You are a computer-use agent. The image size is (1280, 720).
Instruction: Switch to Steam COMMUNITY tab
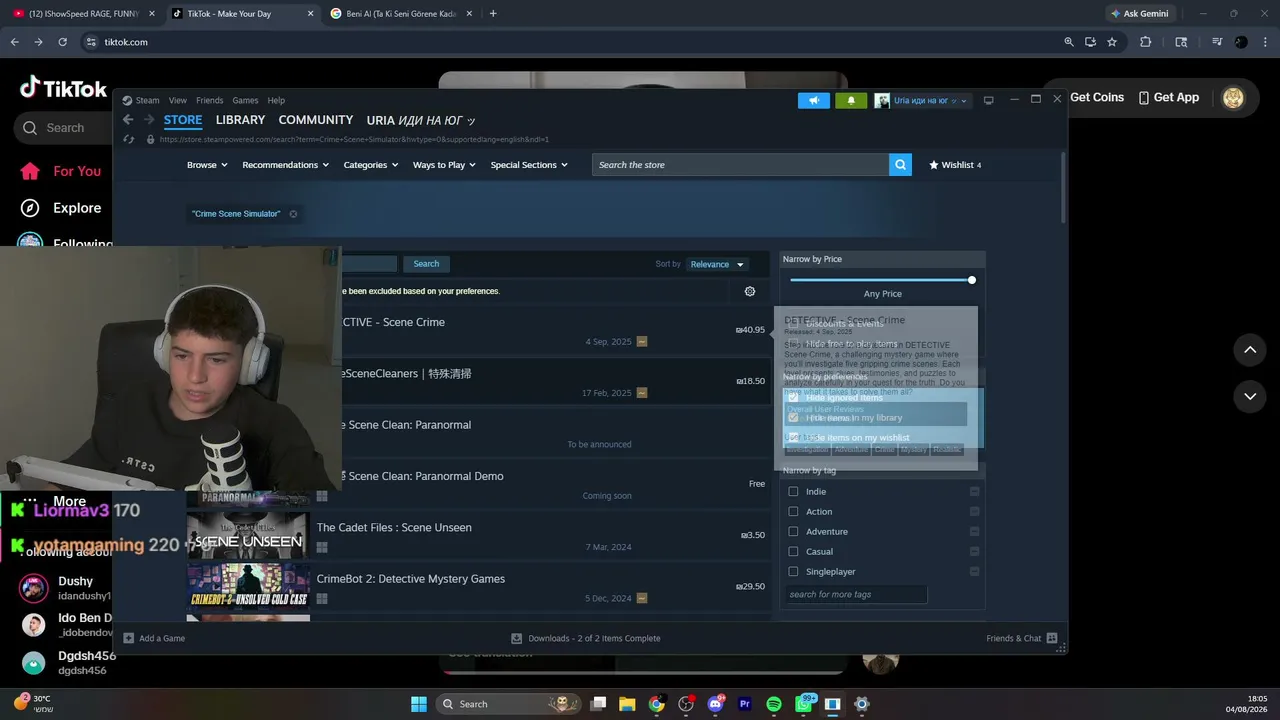[316, 120]
